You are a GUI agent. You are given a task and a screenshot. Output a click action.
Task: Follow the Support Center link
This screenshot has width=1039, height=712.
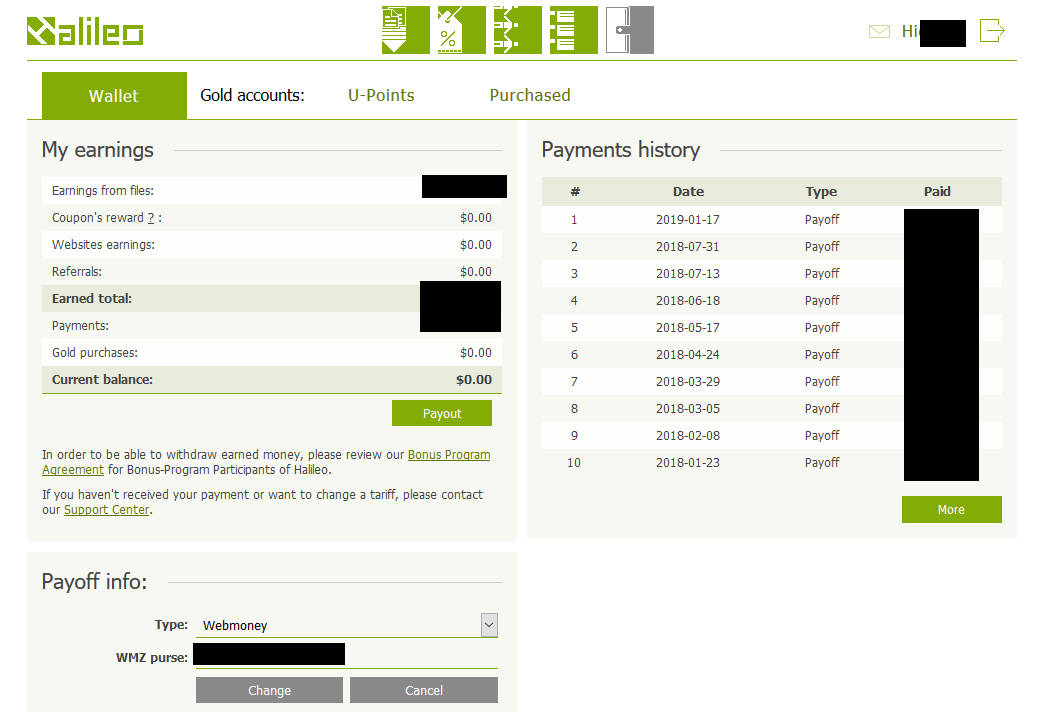pos(106,510)
